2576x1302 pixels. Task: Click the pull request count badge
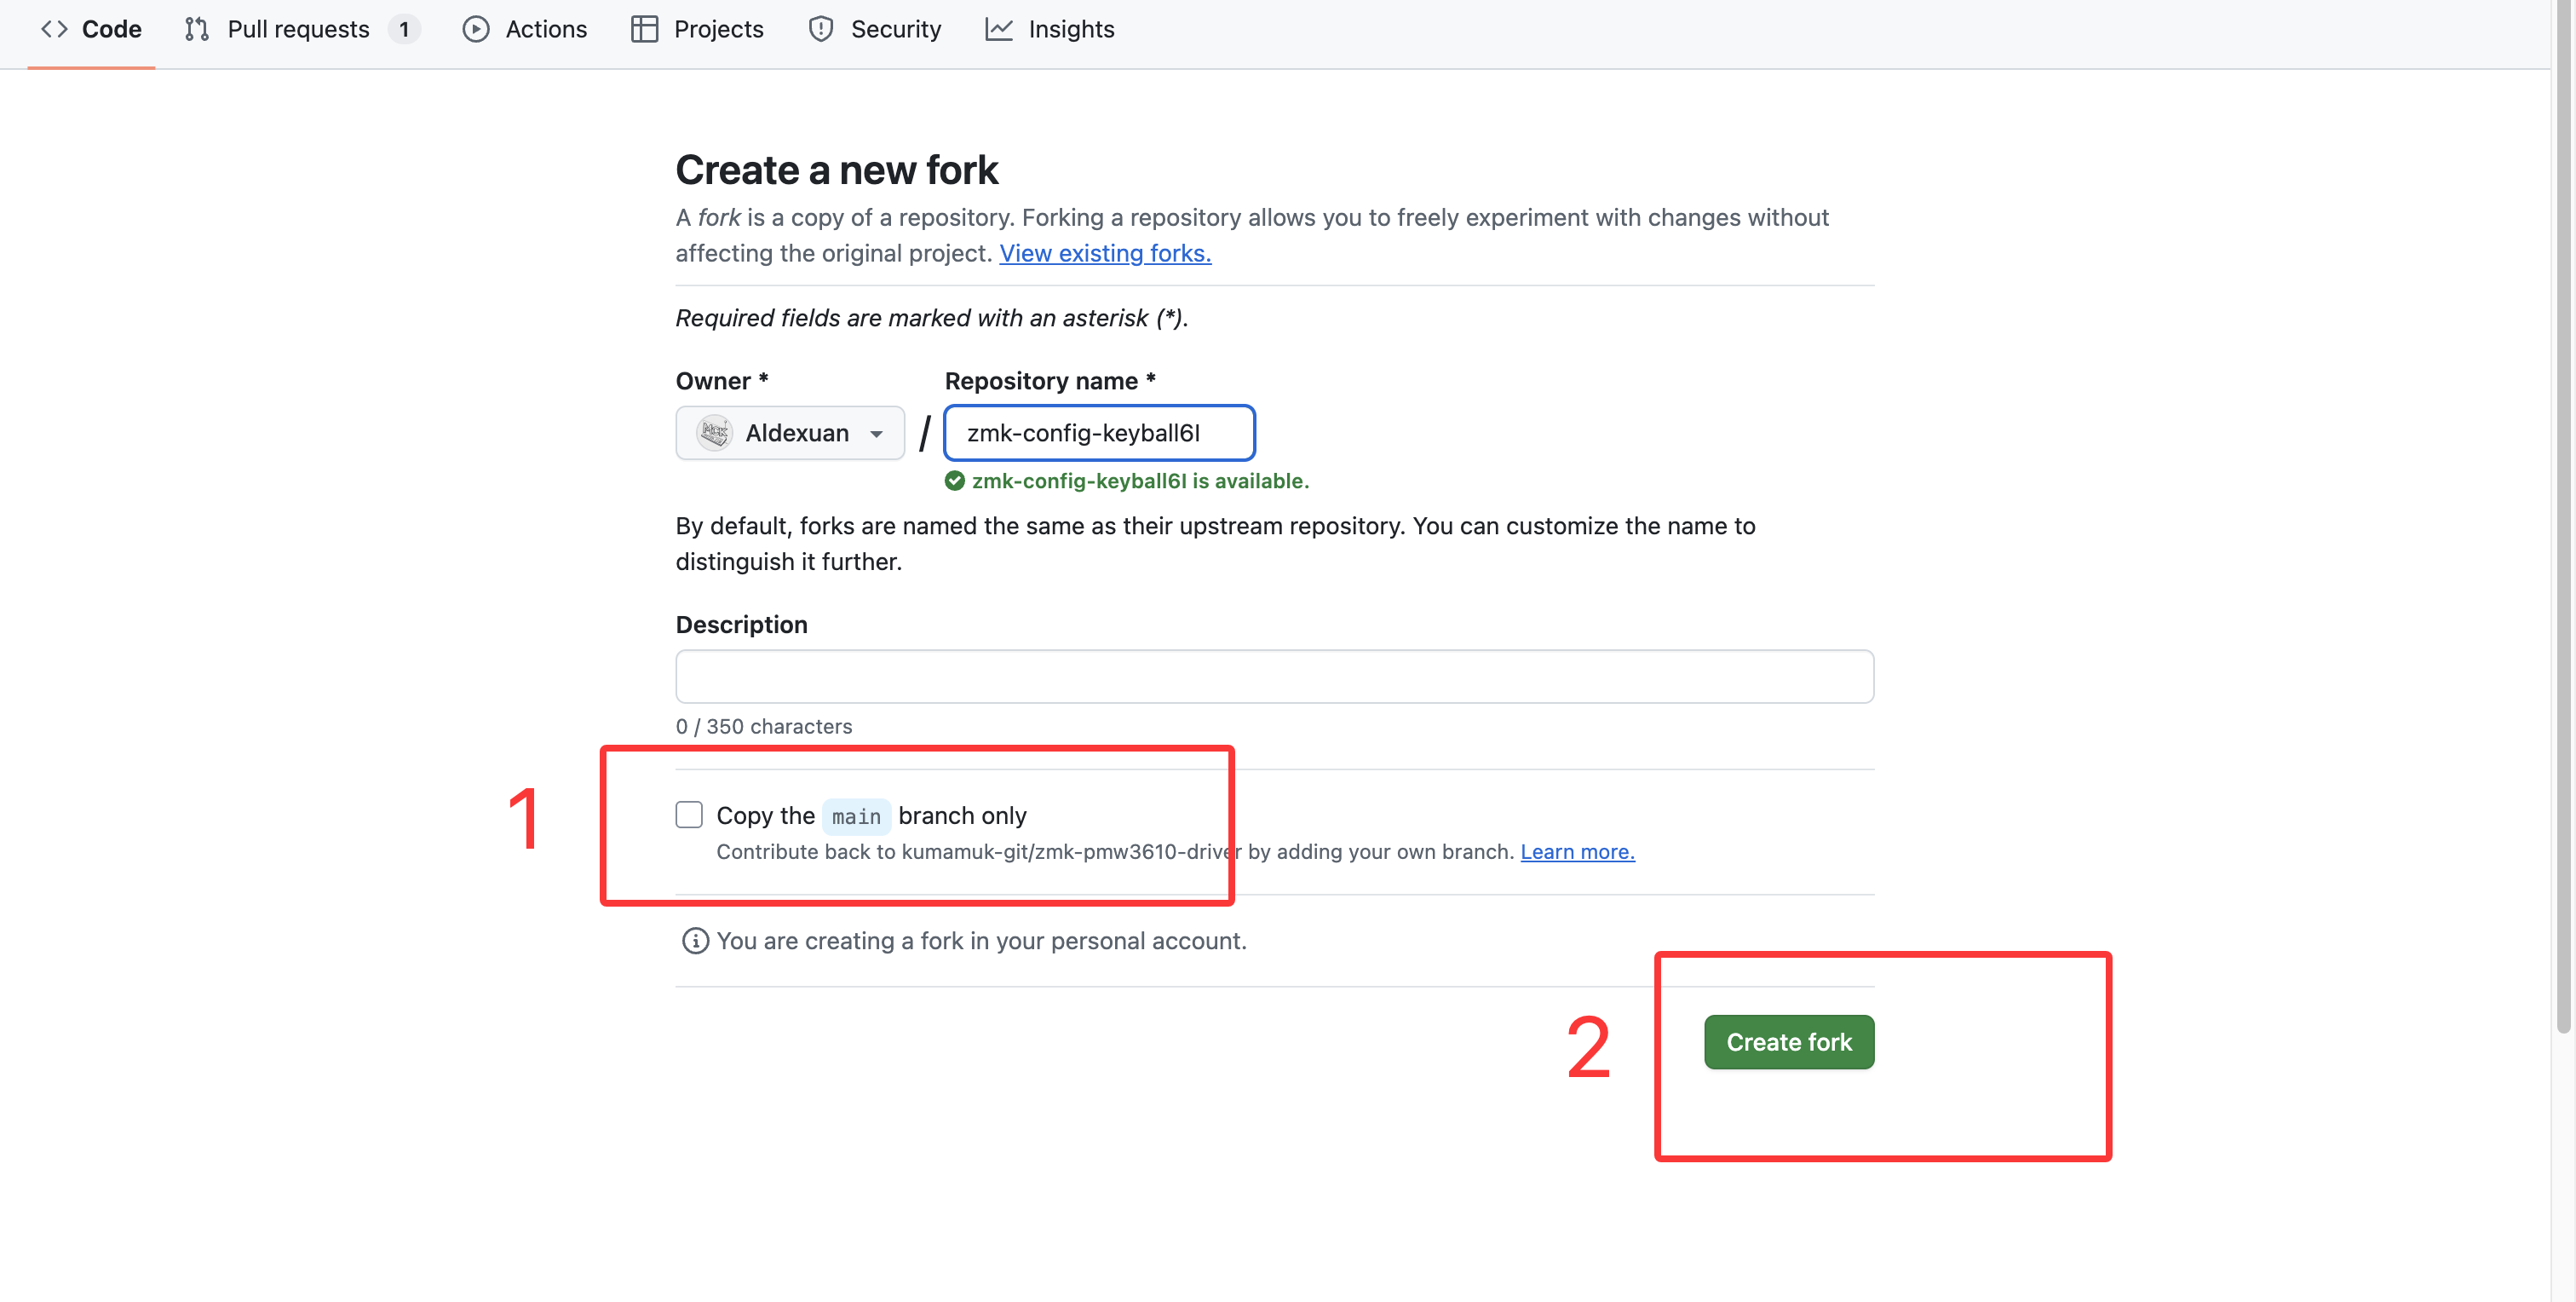[x=404, y=29]
